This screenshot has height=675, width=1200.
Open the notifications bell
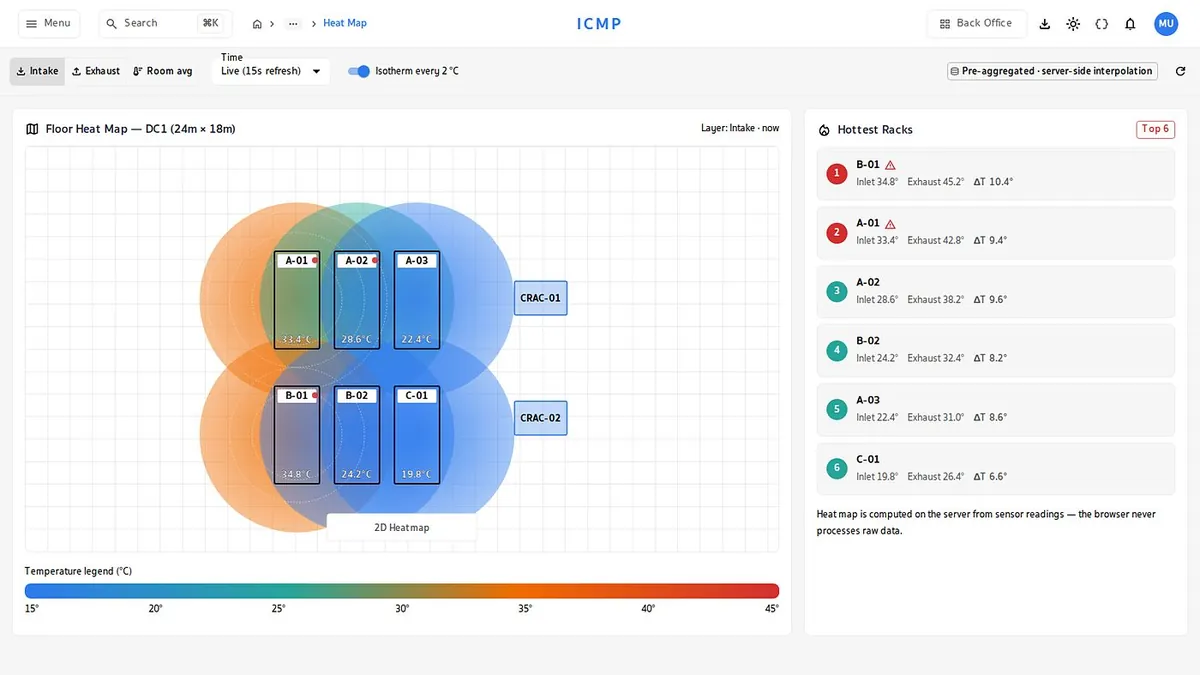coord(1130,24)
